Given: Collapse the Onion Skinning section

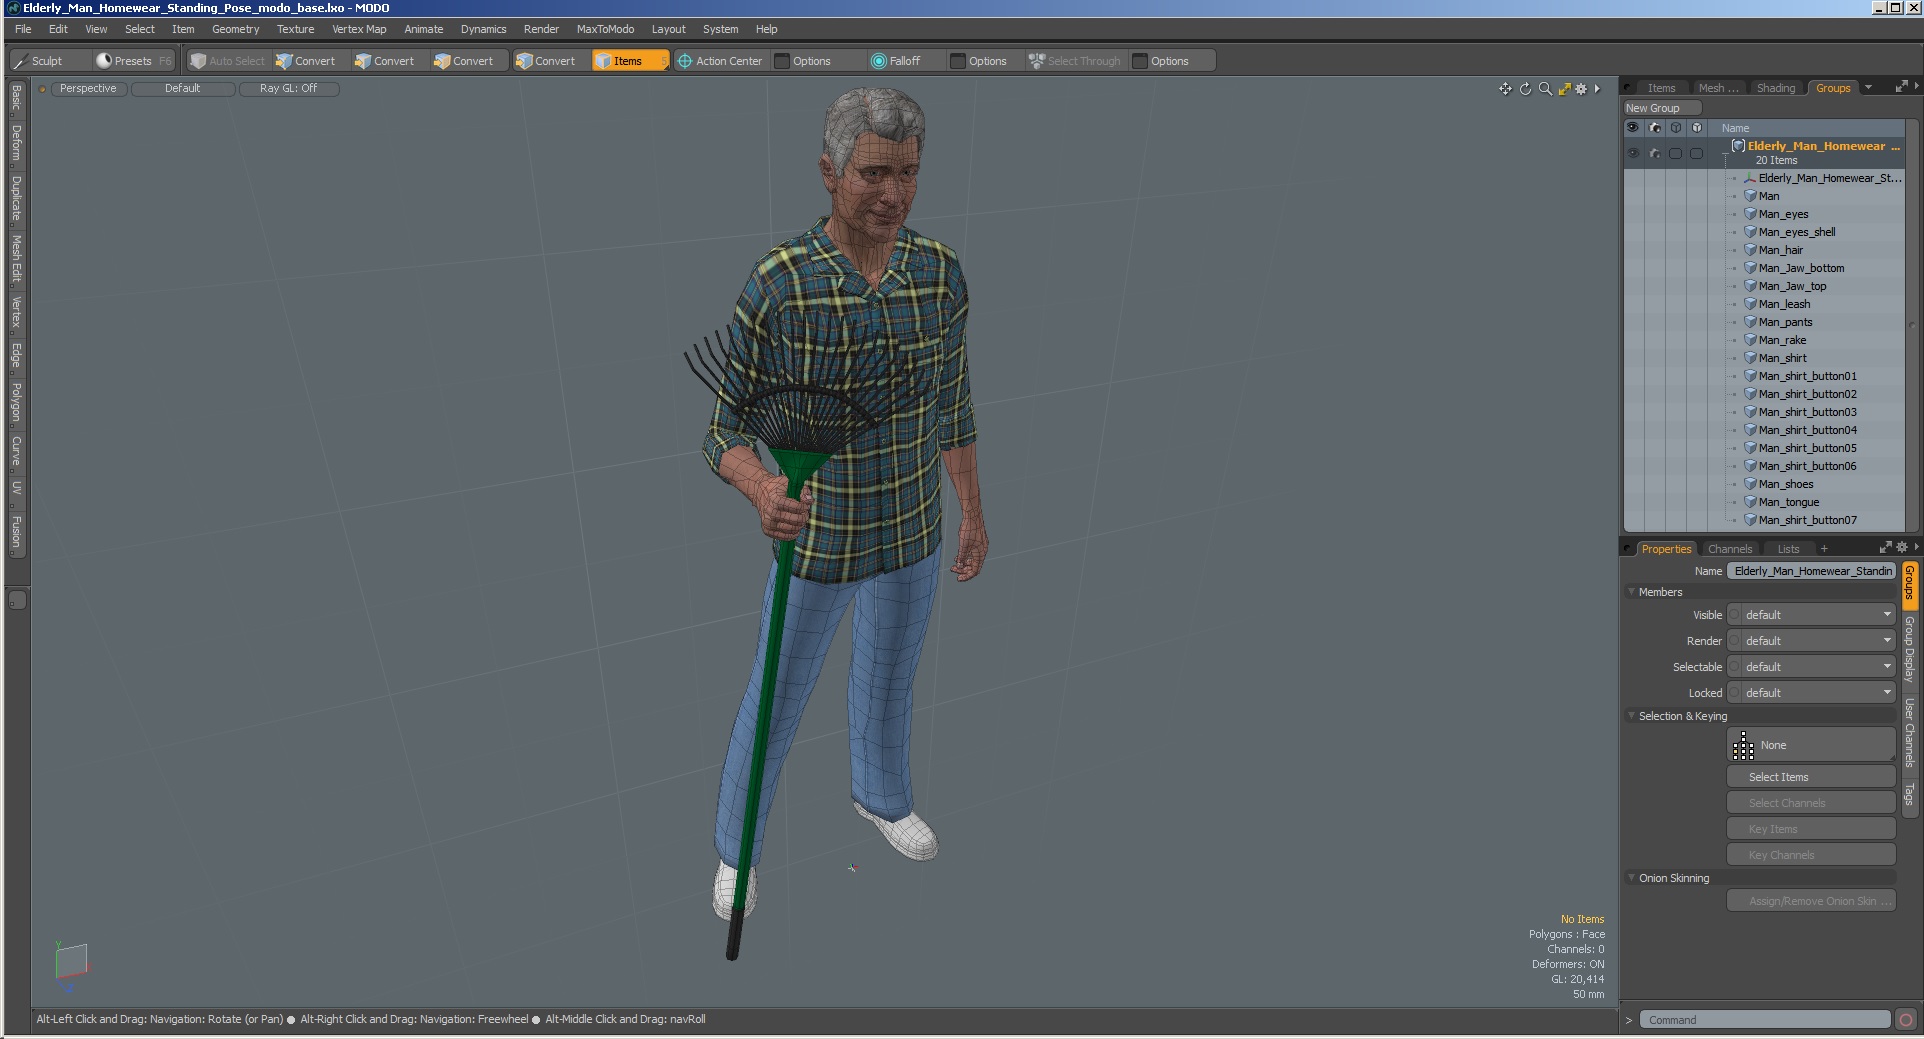Looking at the screenshot, I should coord(1631,878).
